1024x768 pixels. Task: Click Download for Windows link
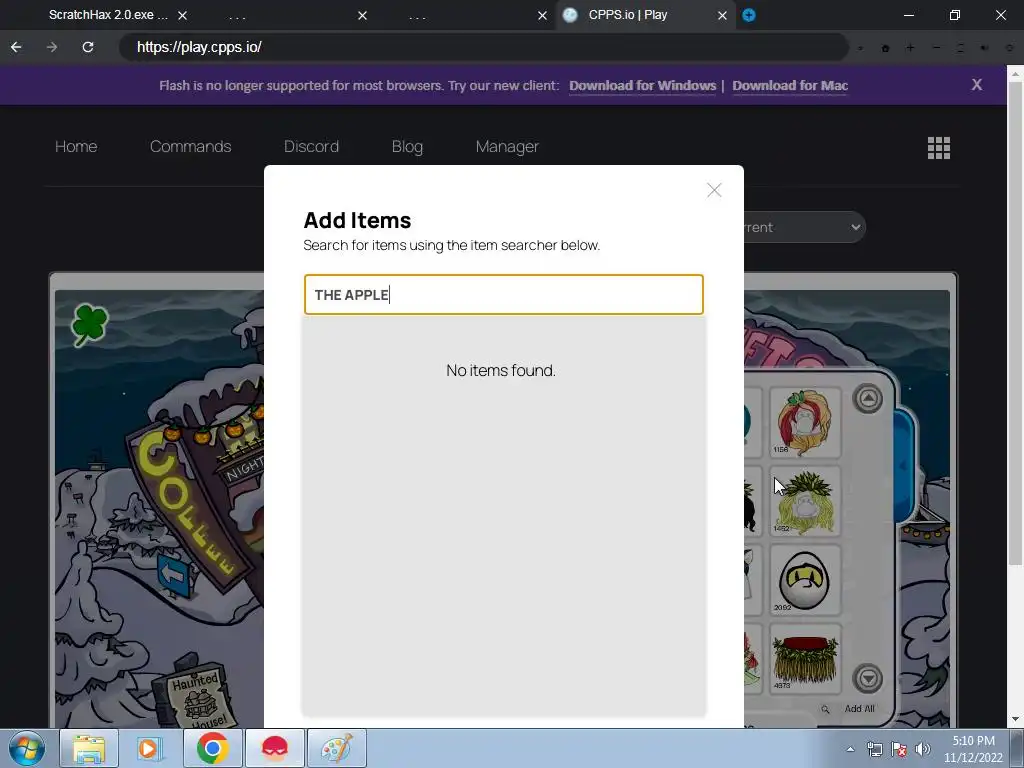[x=643, y=86]
